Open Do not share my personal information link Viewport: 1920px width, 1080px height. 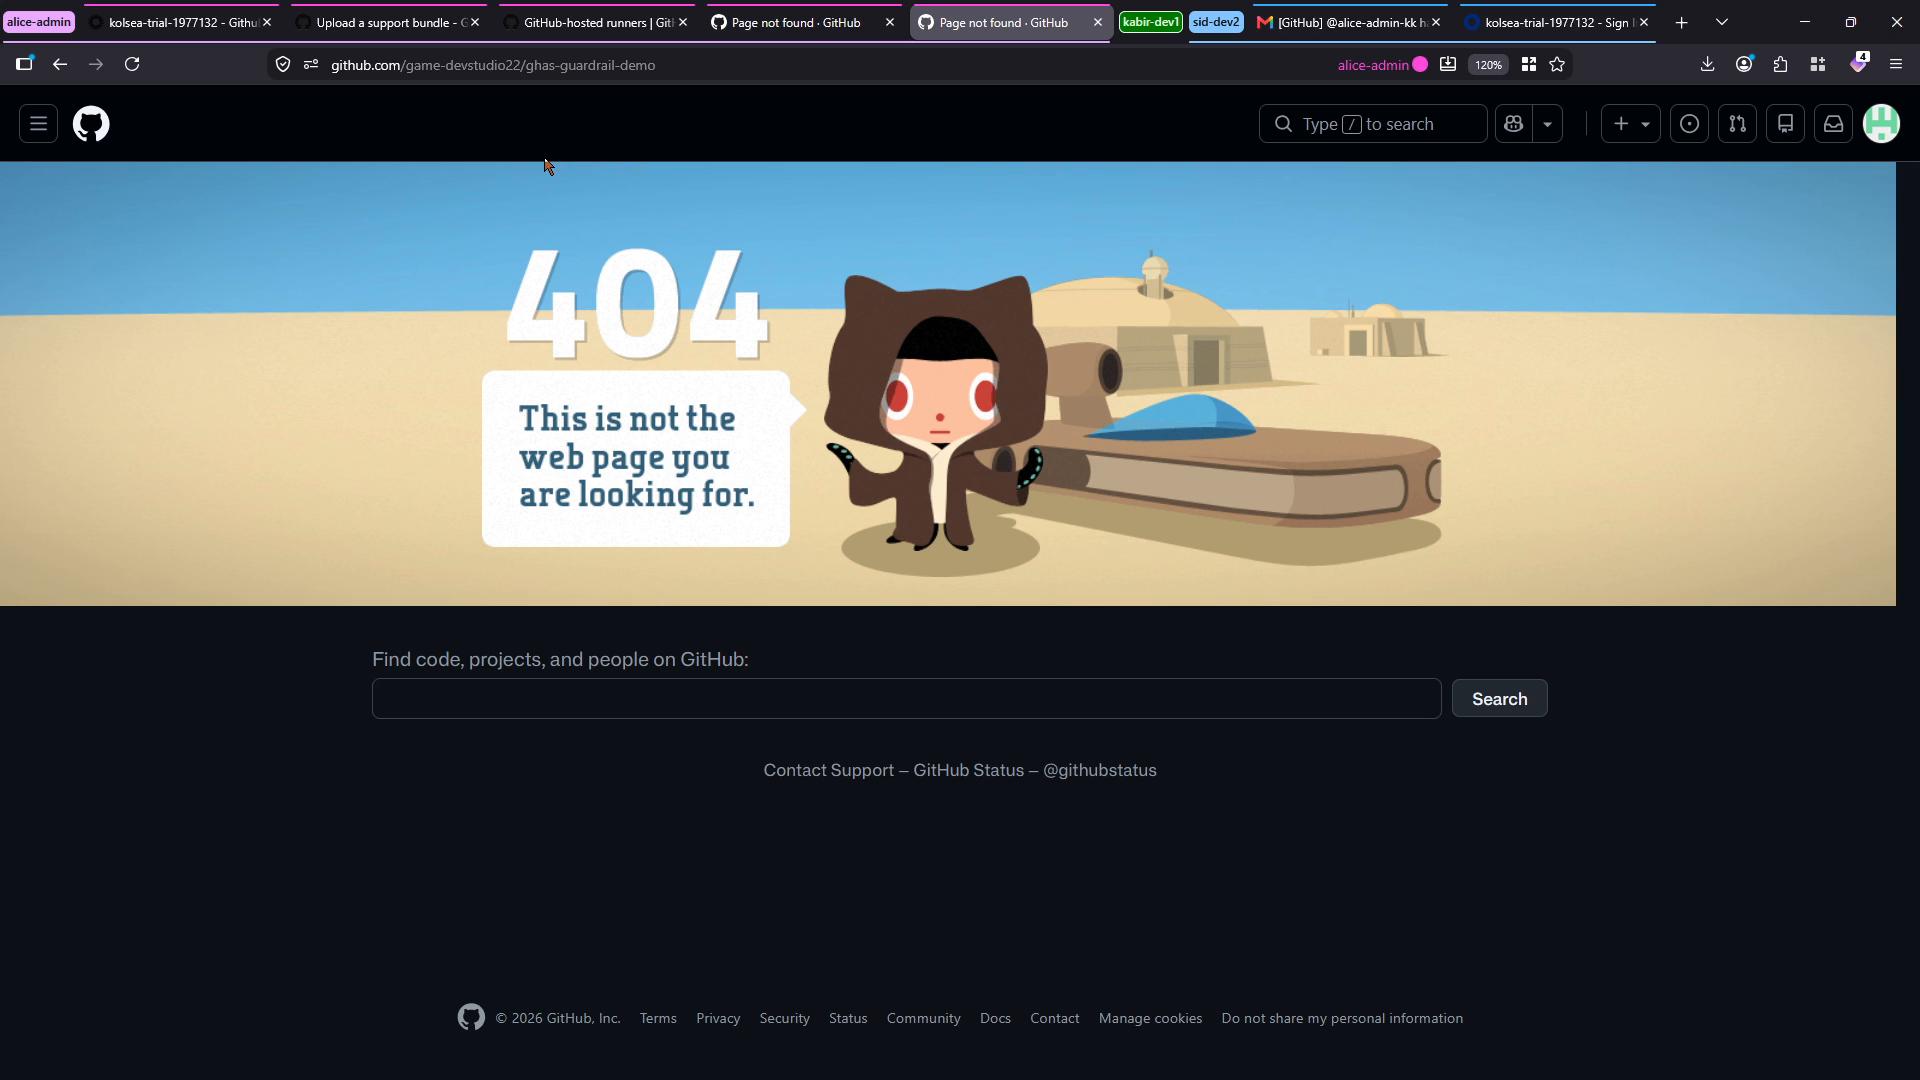1342,1018
